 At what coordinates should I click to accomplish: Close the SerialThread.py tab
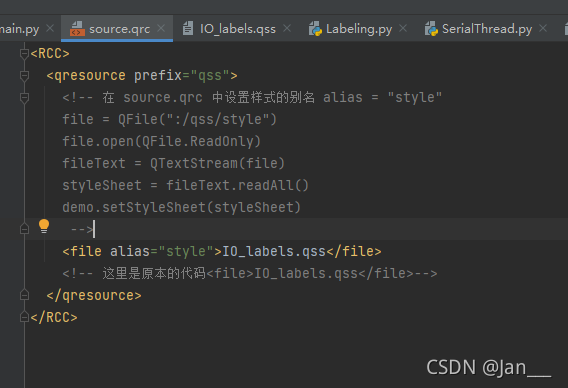(543, 28)
